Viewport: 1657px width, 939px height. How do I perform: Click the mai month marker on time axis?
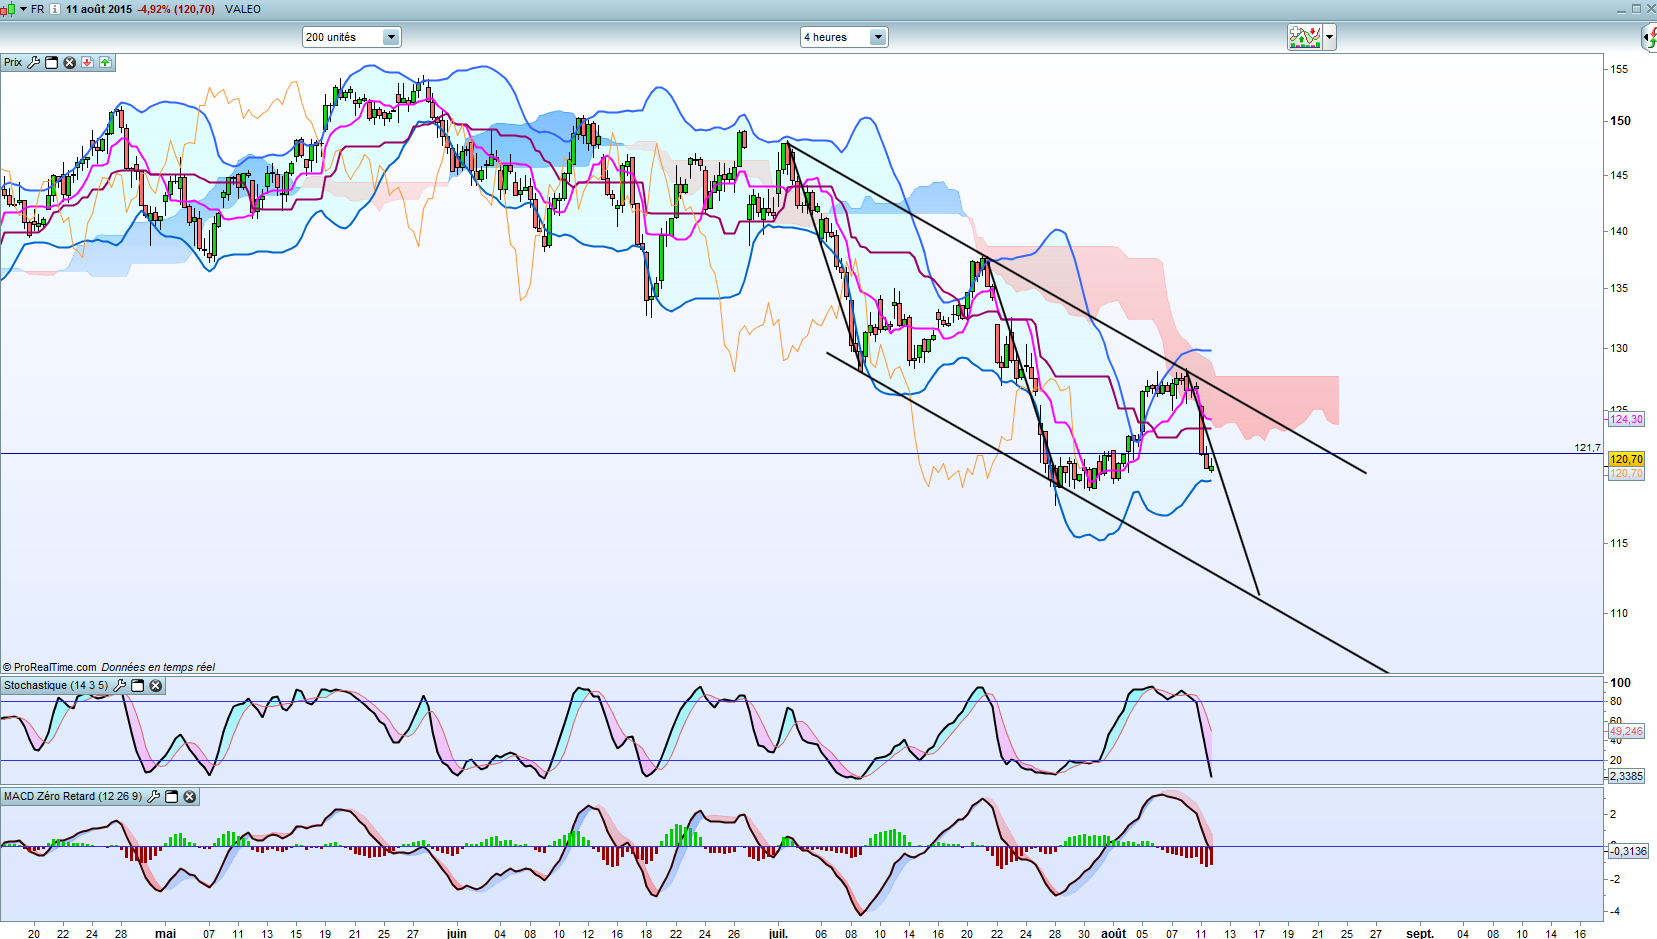pyautogui.click(x=165, y=933)
